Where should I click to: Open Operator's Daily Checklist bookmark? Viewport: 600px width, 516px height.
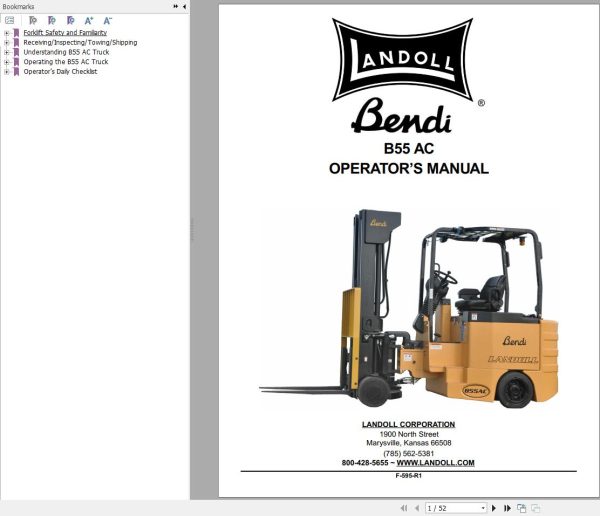point(60,72)
